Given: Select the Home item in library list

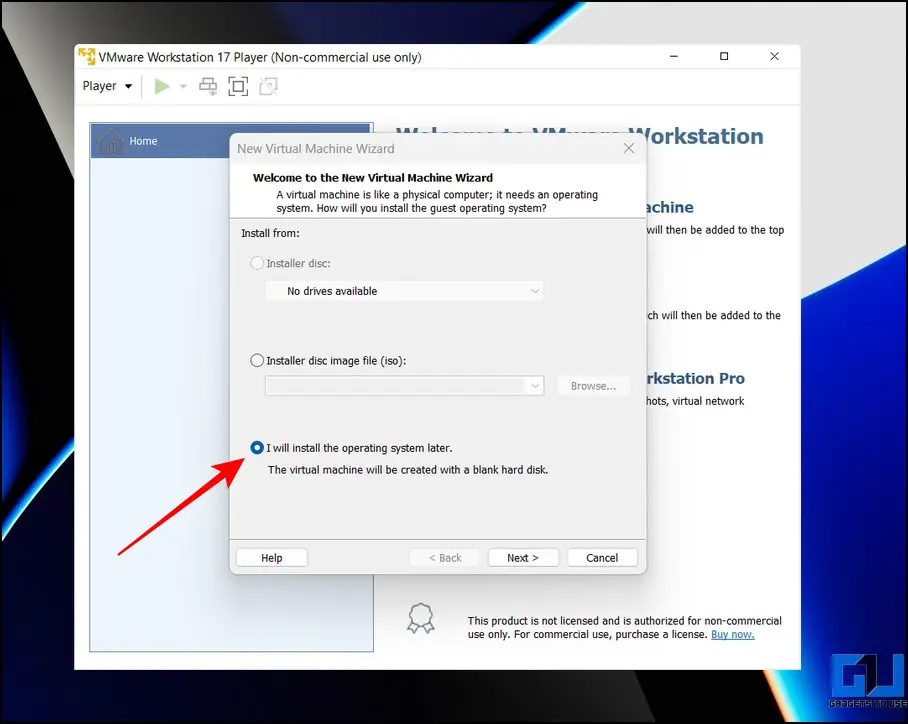Looking at the screenshot, I should (230, 141).
